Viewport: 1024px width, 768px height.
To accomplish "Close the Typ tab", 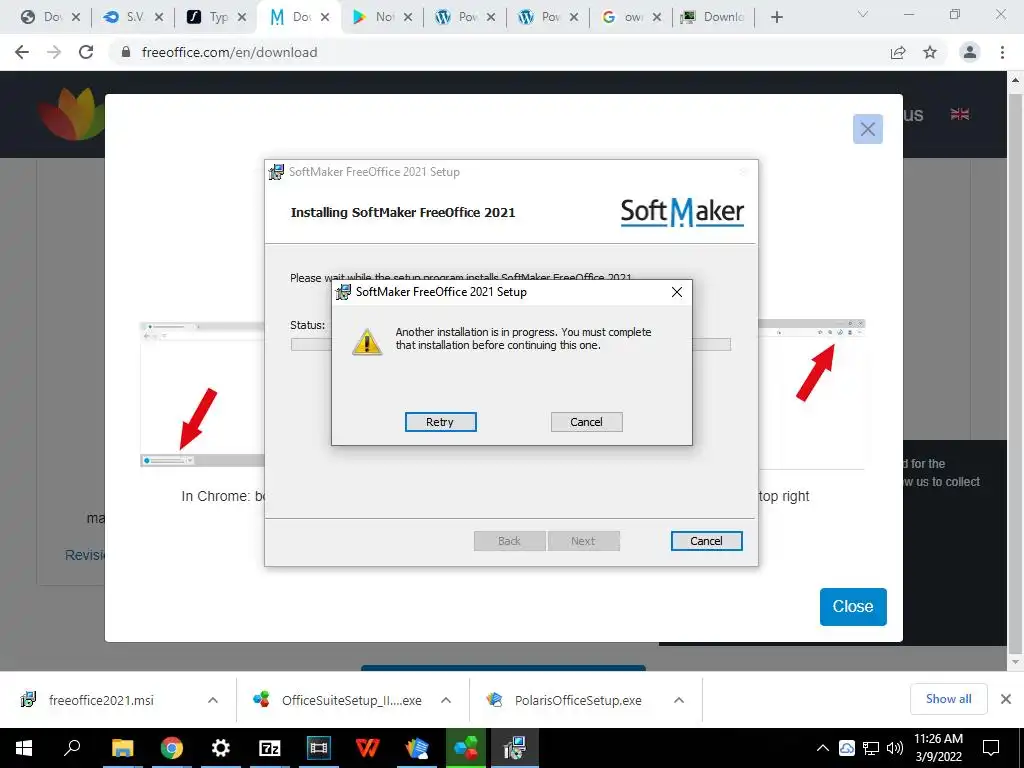I will pos(242,18).
